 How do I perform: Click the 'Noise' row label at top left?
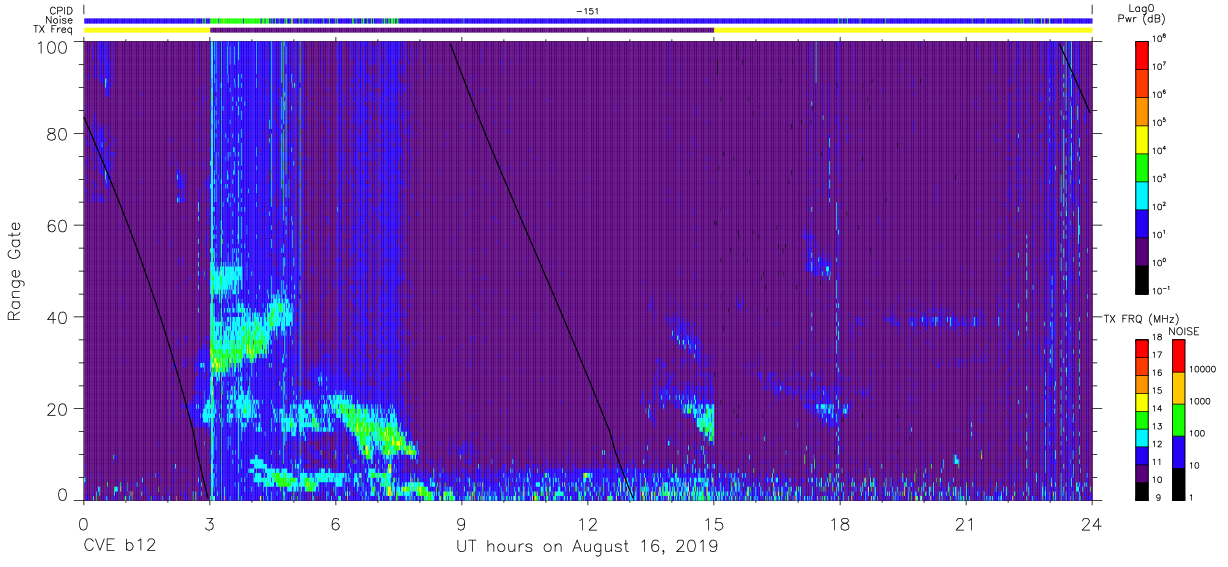click(x=60, y=20)
